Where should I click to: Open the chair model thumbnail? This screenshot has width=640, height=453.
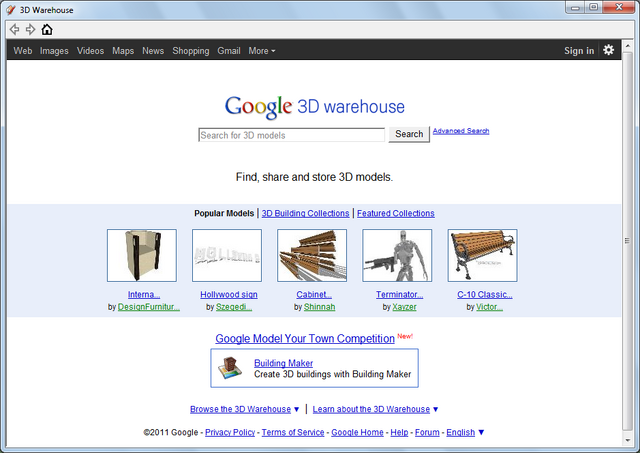click(142, 255)
